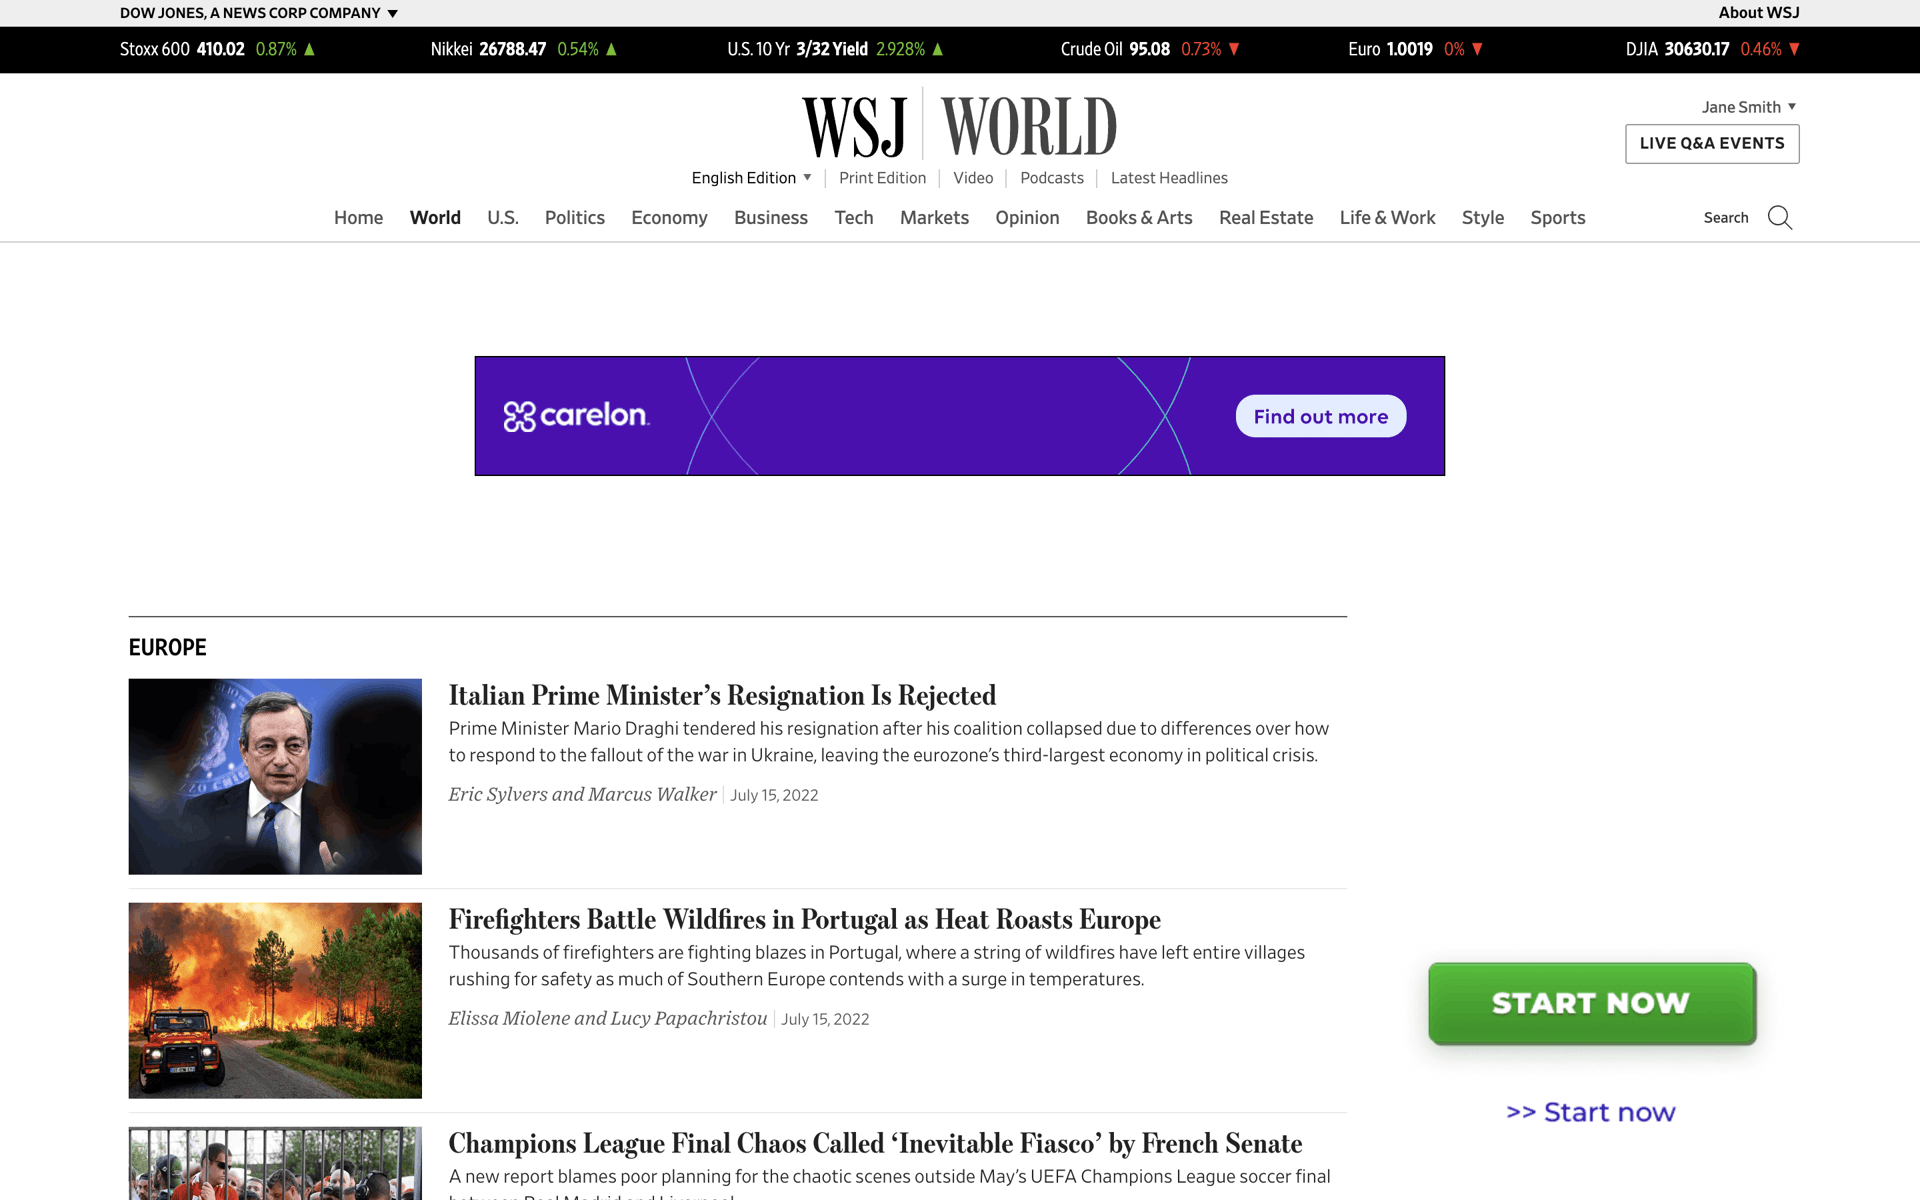Click author Eric Sylvers and Marcus Walker
The width and height of the screenshot is (1920, 1200).
pyautogui.click(x=582, y=794)
